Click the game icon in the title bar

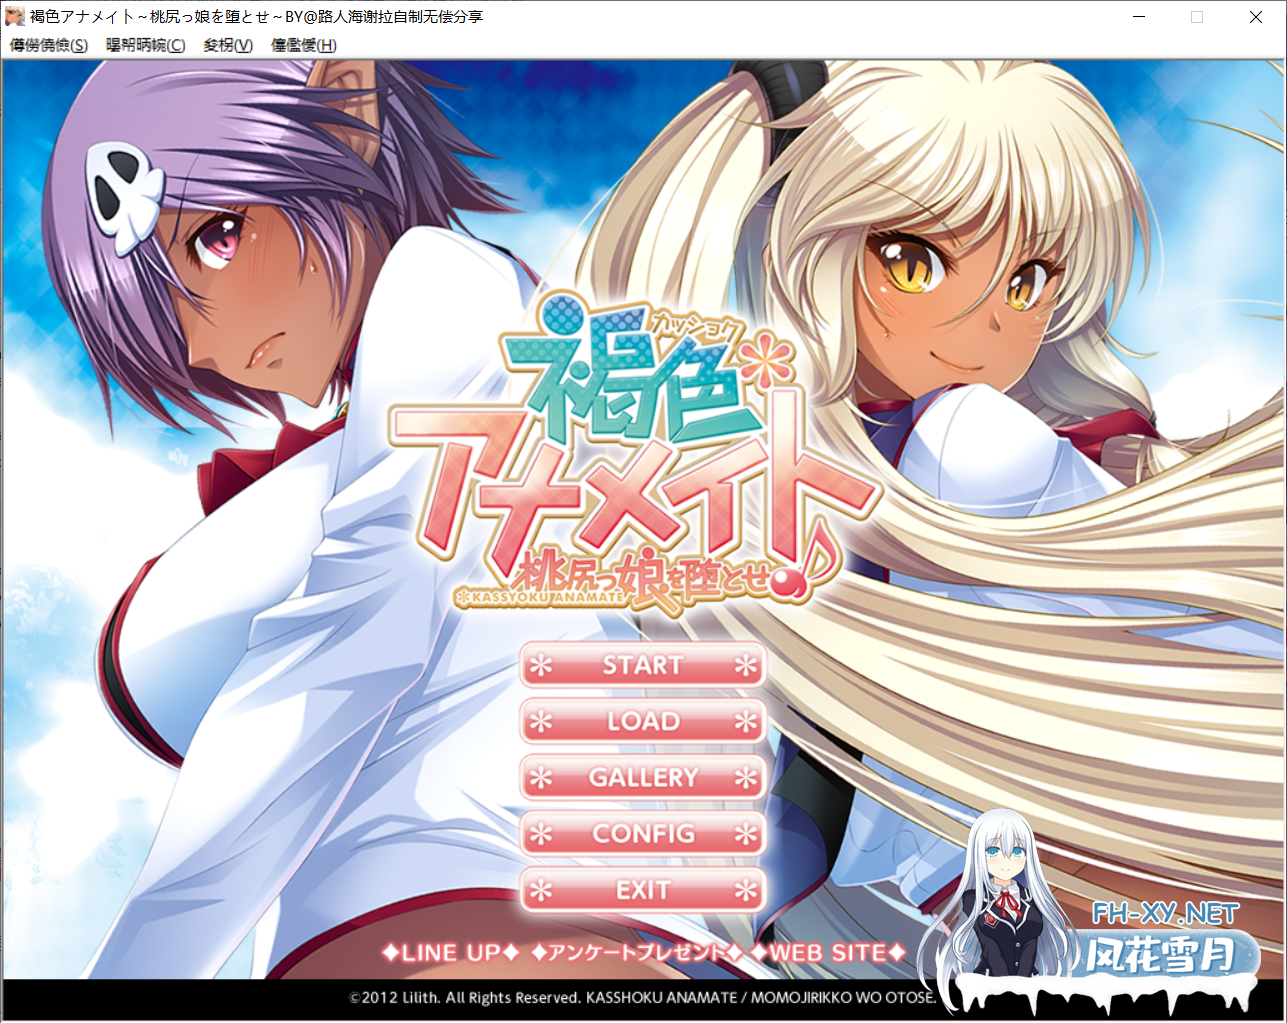14,16
